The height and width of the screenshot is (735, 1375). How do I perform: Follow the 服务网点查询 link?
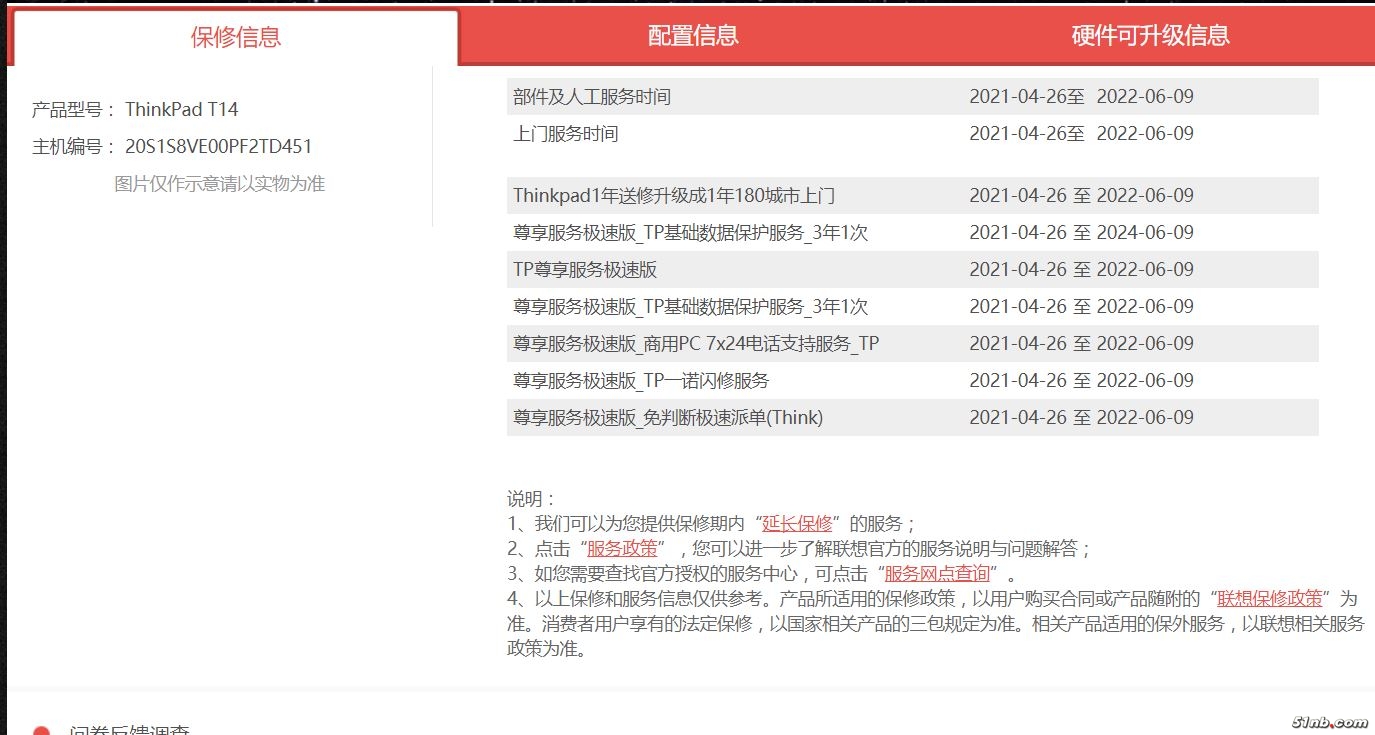(937, 573)
